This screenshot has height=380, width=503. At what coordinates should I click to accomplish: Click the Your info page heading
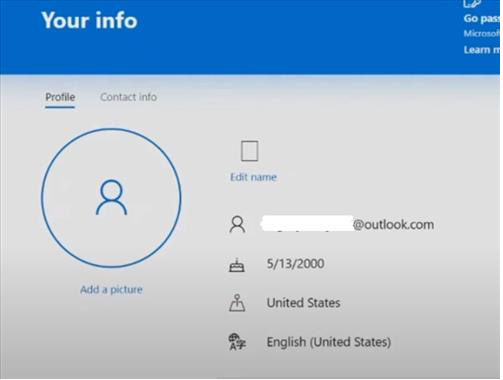(89, 20)
